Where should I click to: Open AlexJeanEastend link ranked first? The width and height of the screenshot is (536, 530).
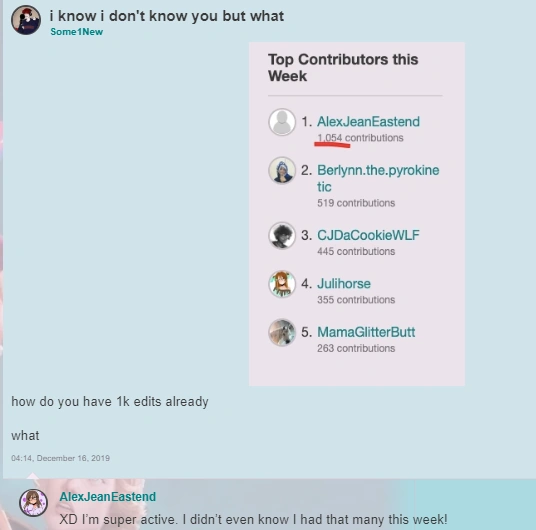tap(368, 121)
